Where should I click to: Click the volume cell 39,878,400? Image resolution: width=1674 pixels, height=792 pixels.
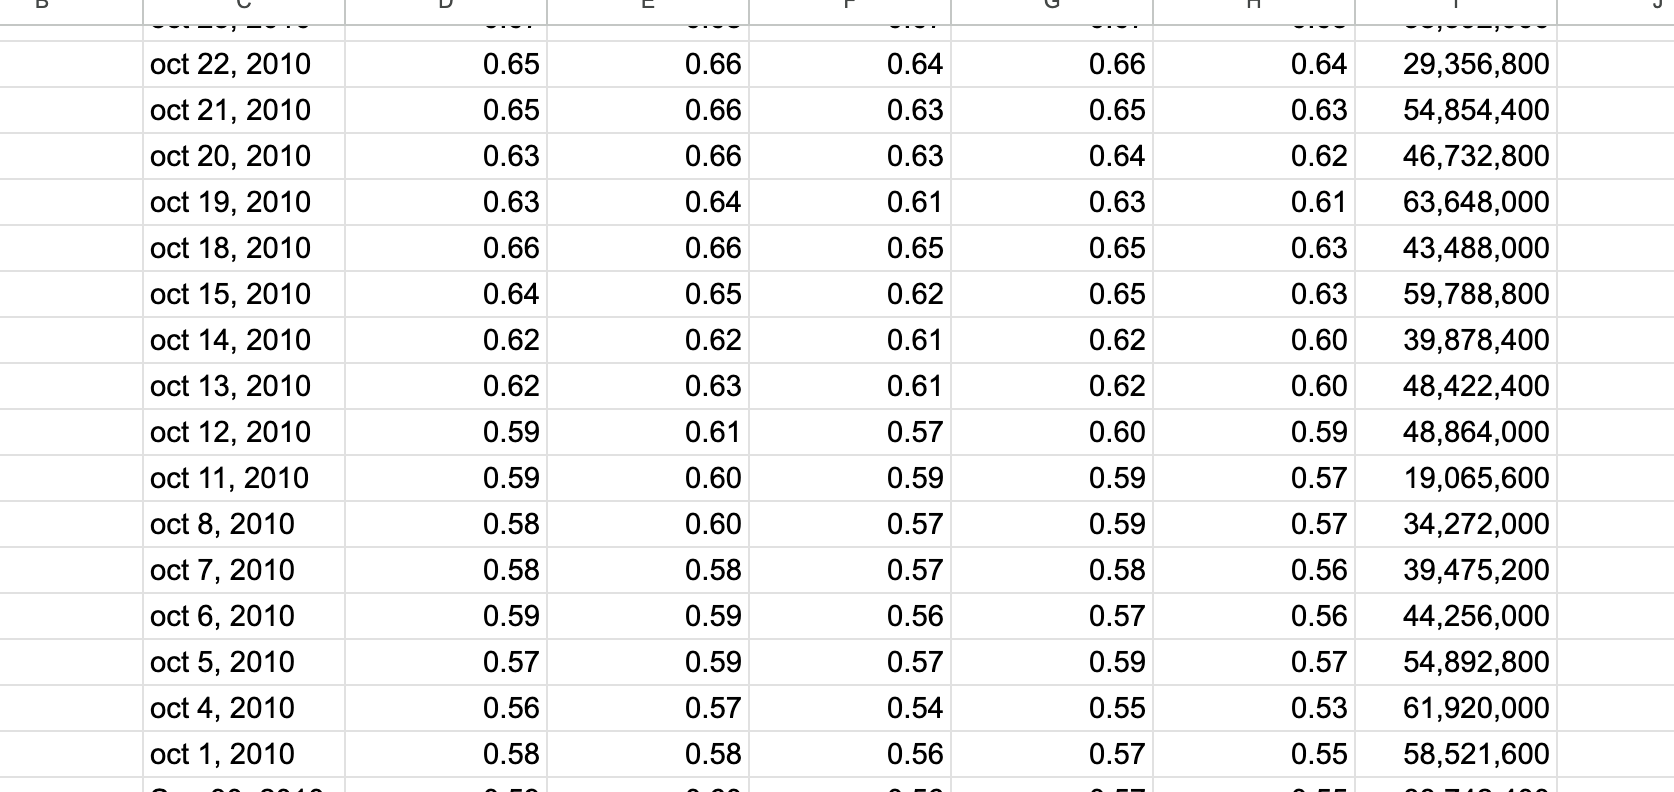click(1456, 340)
